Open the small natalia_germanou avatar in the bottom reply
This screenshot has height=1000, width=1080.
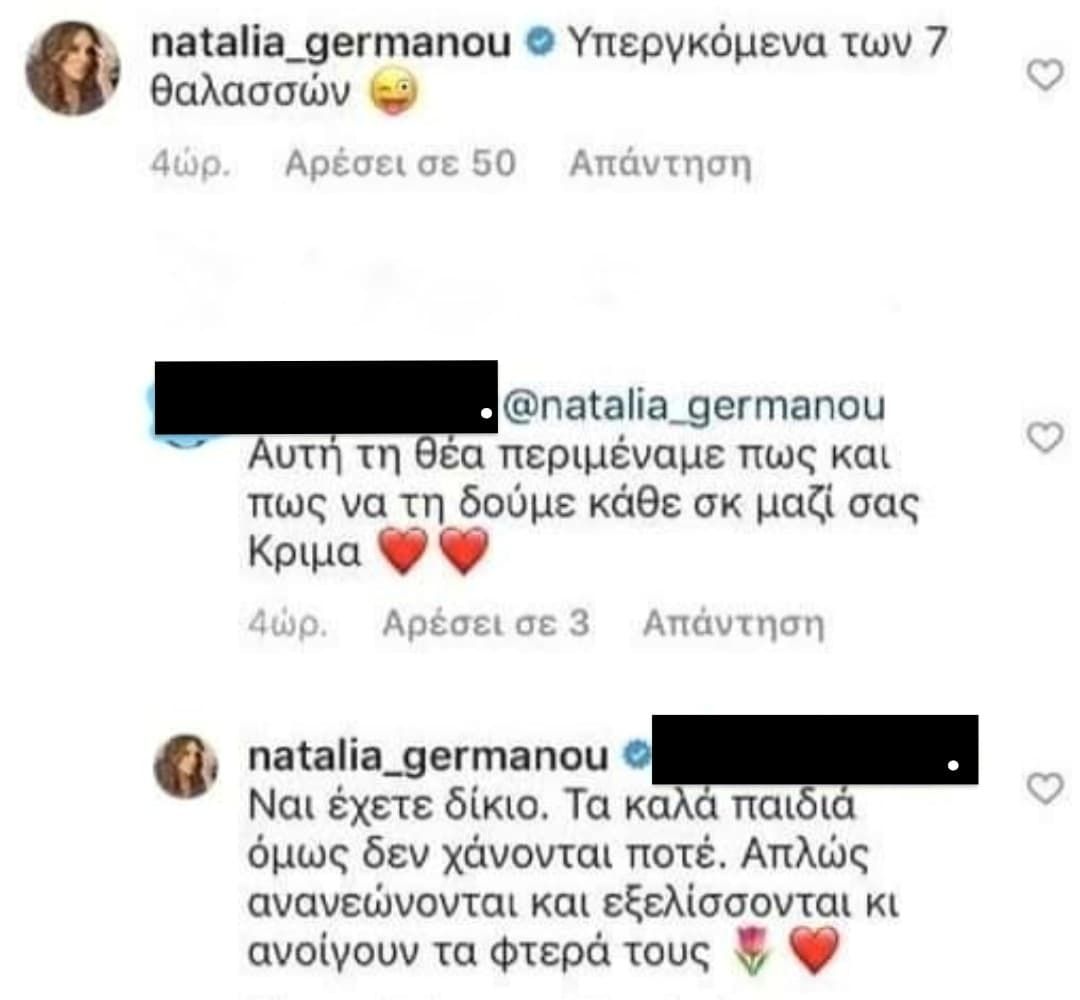[186, 766]
